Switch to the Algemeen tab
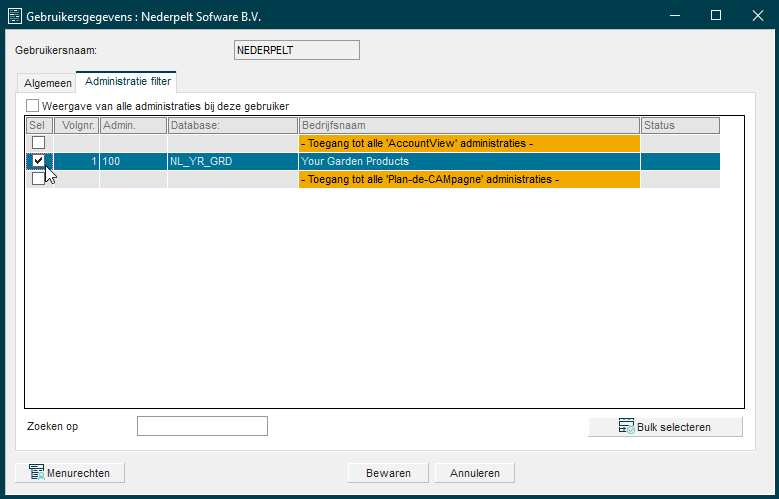 (47, 83)
